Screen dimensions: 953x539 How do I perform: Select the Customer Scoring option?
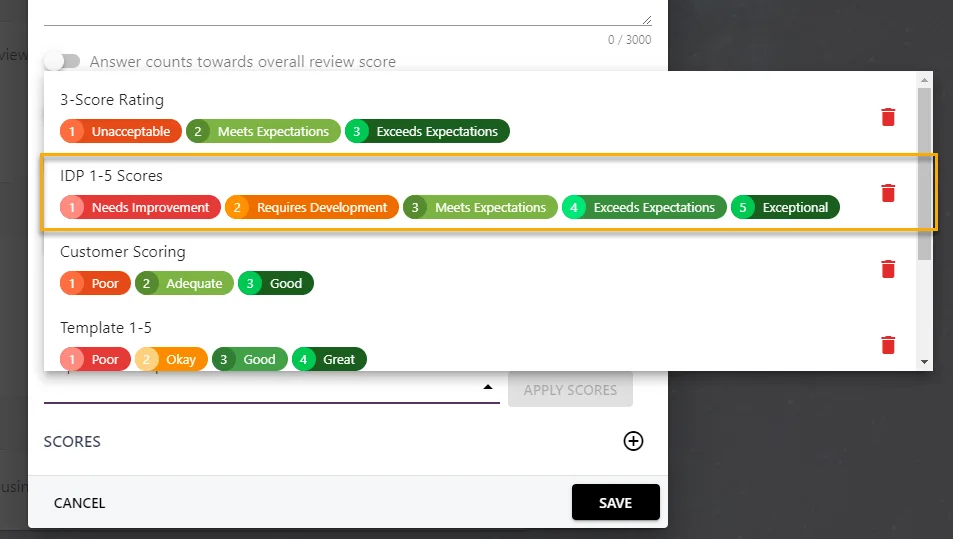click(x=480, y=268)
